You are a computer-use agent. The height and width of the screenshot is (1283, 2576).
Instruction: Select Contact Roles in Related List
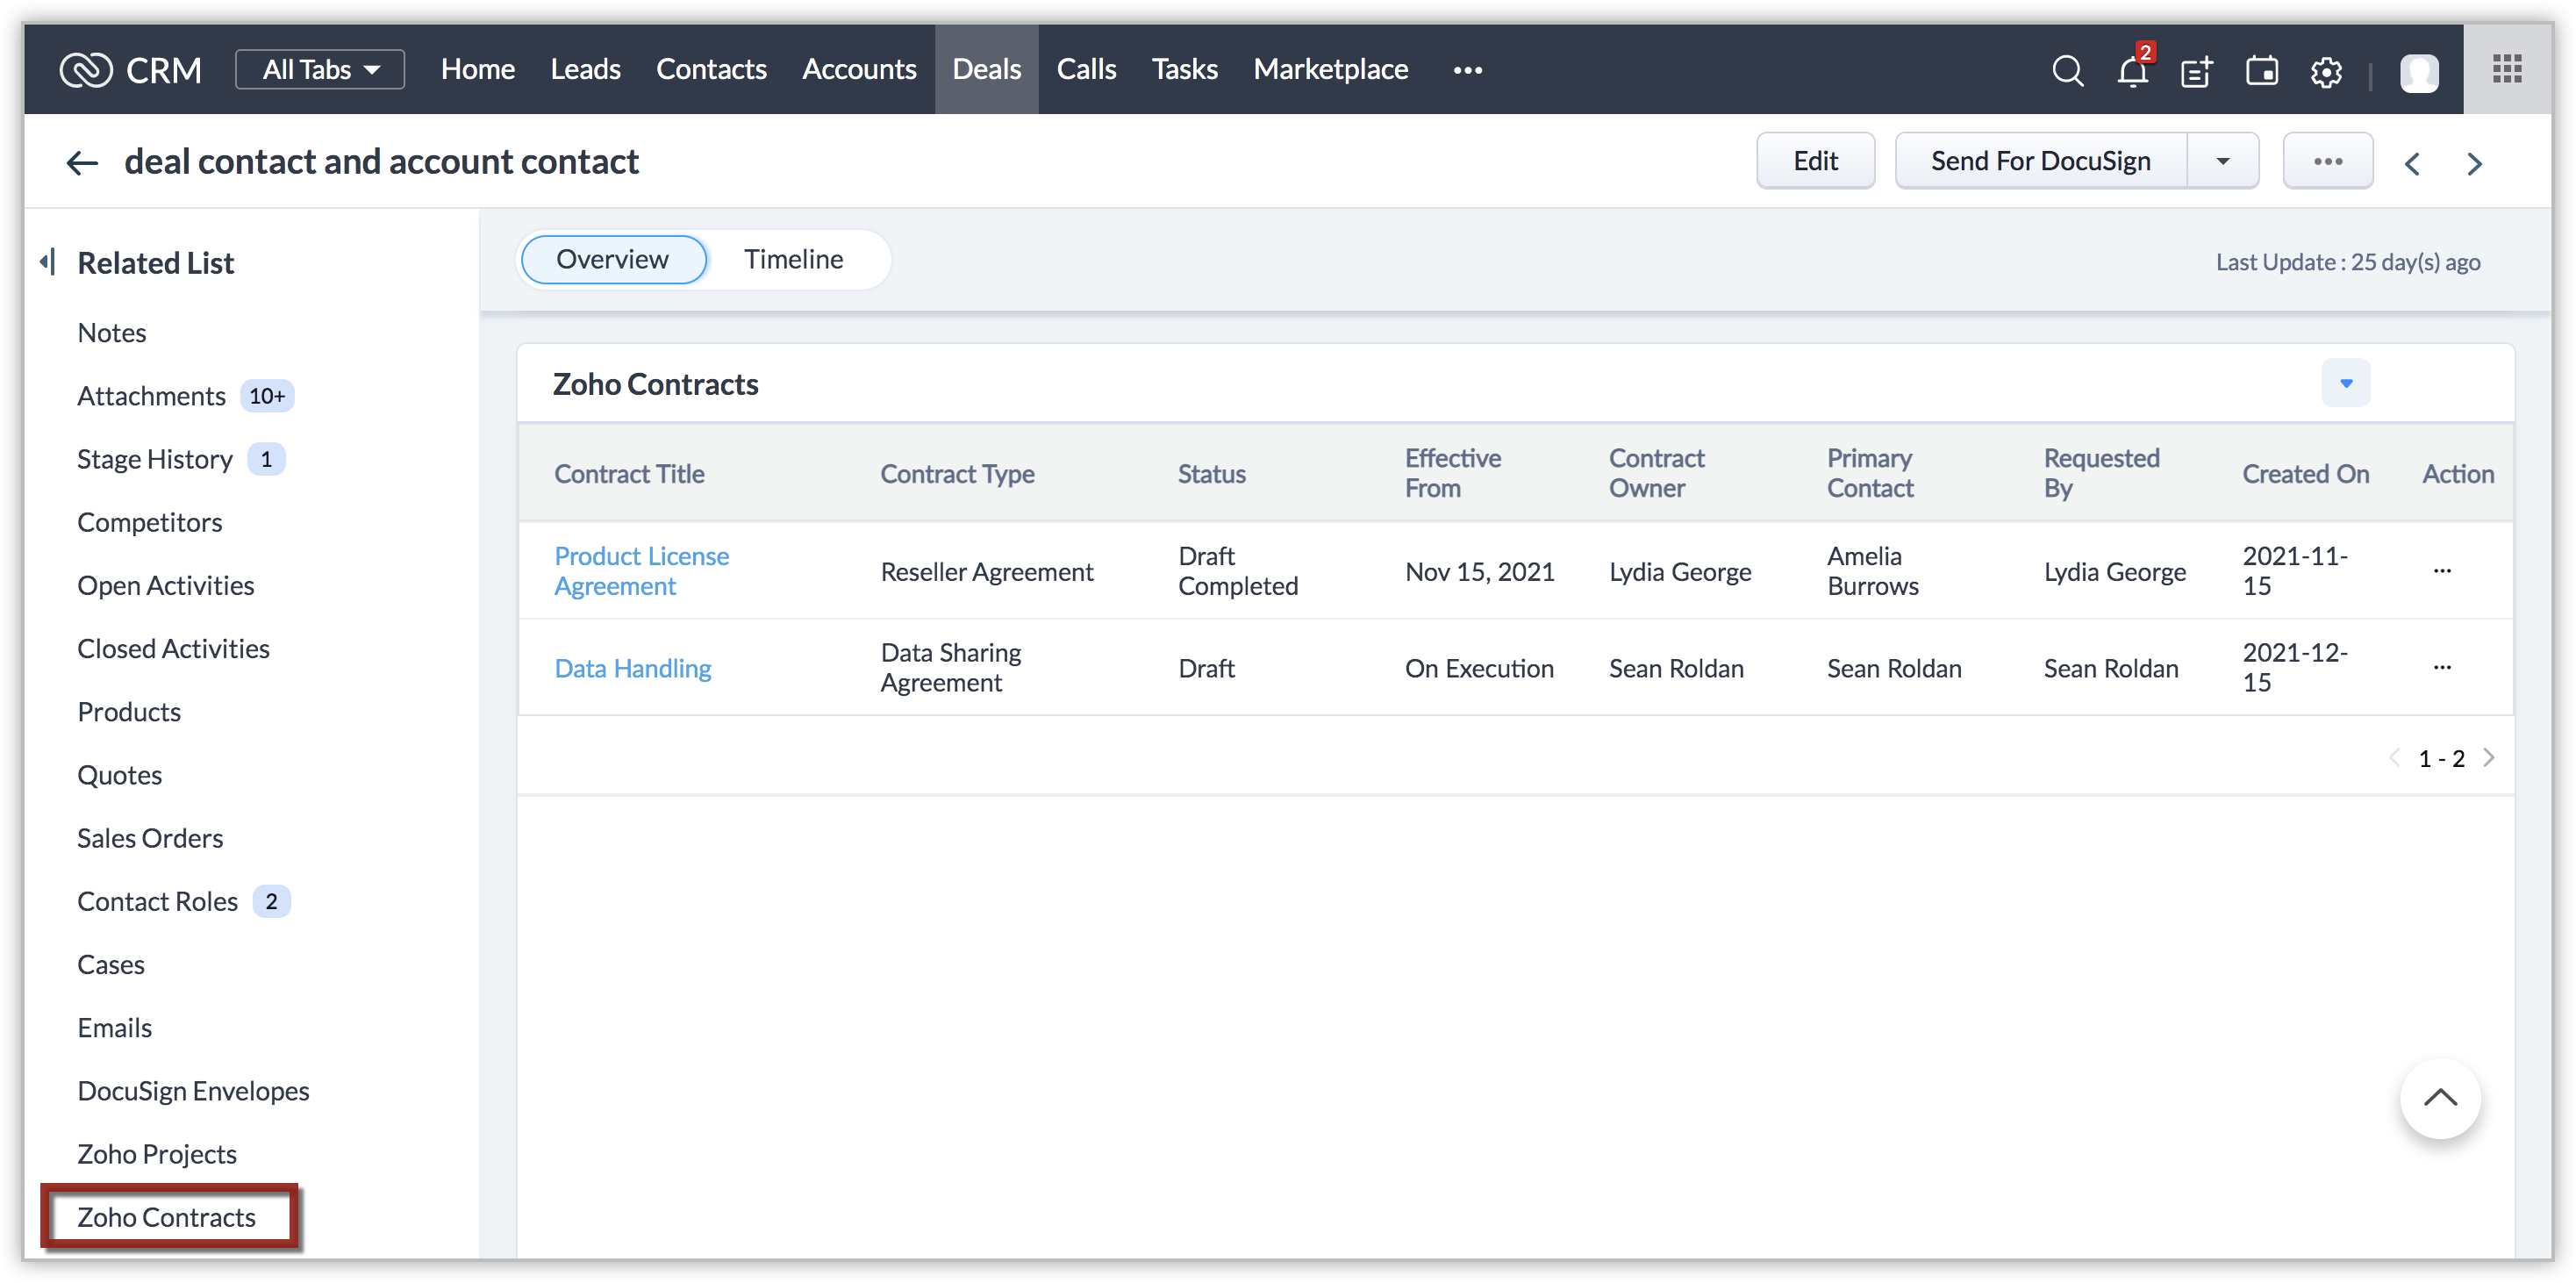pos(158,901)
